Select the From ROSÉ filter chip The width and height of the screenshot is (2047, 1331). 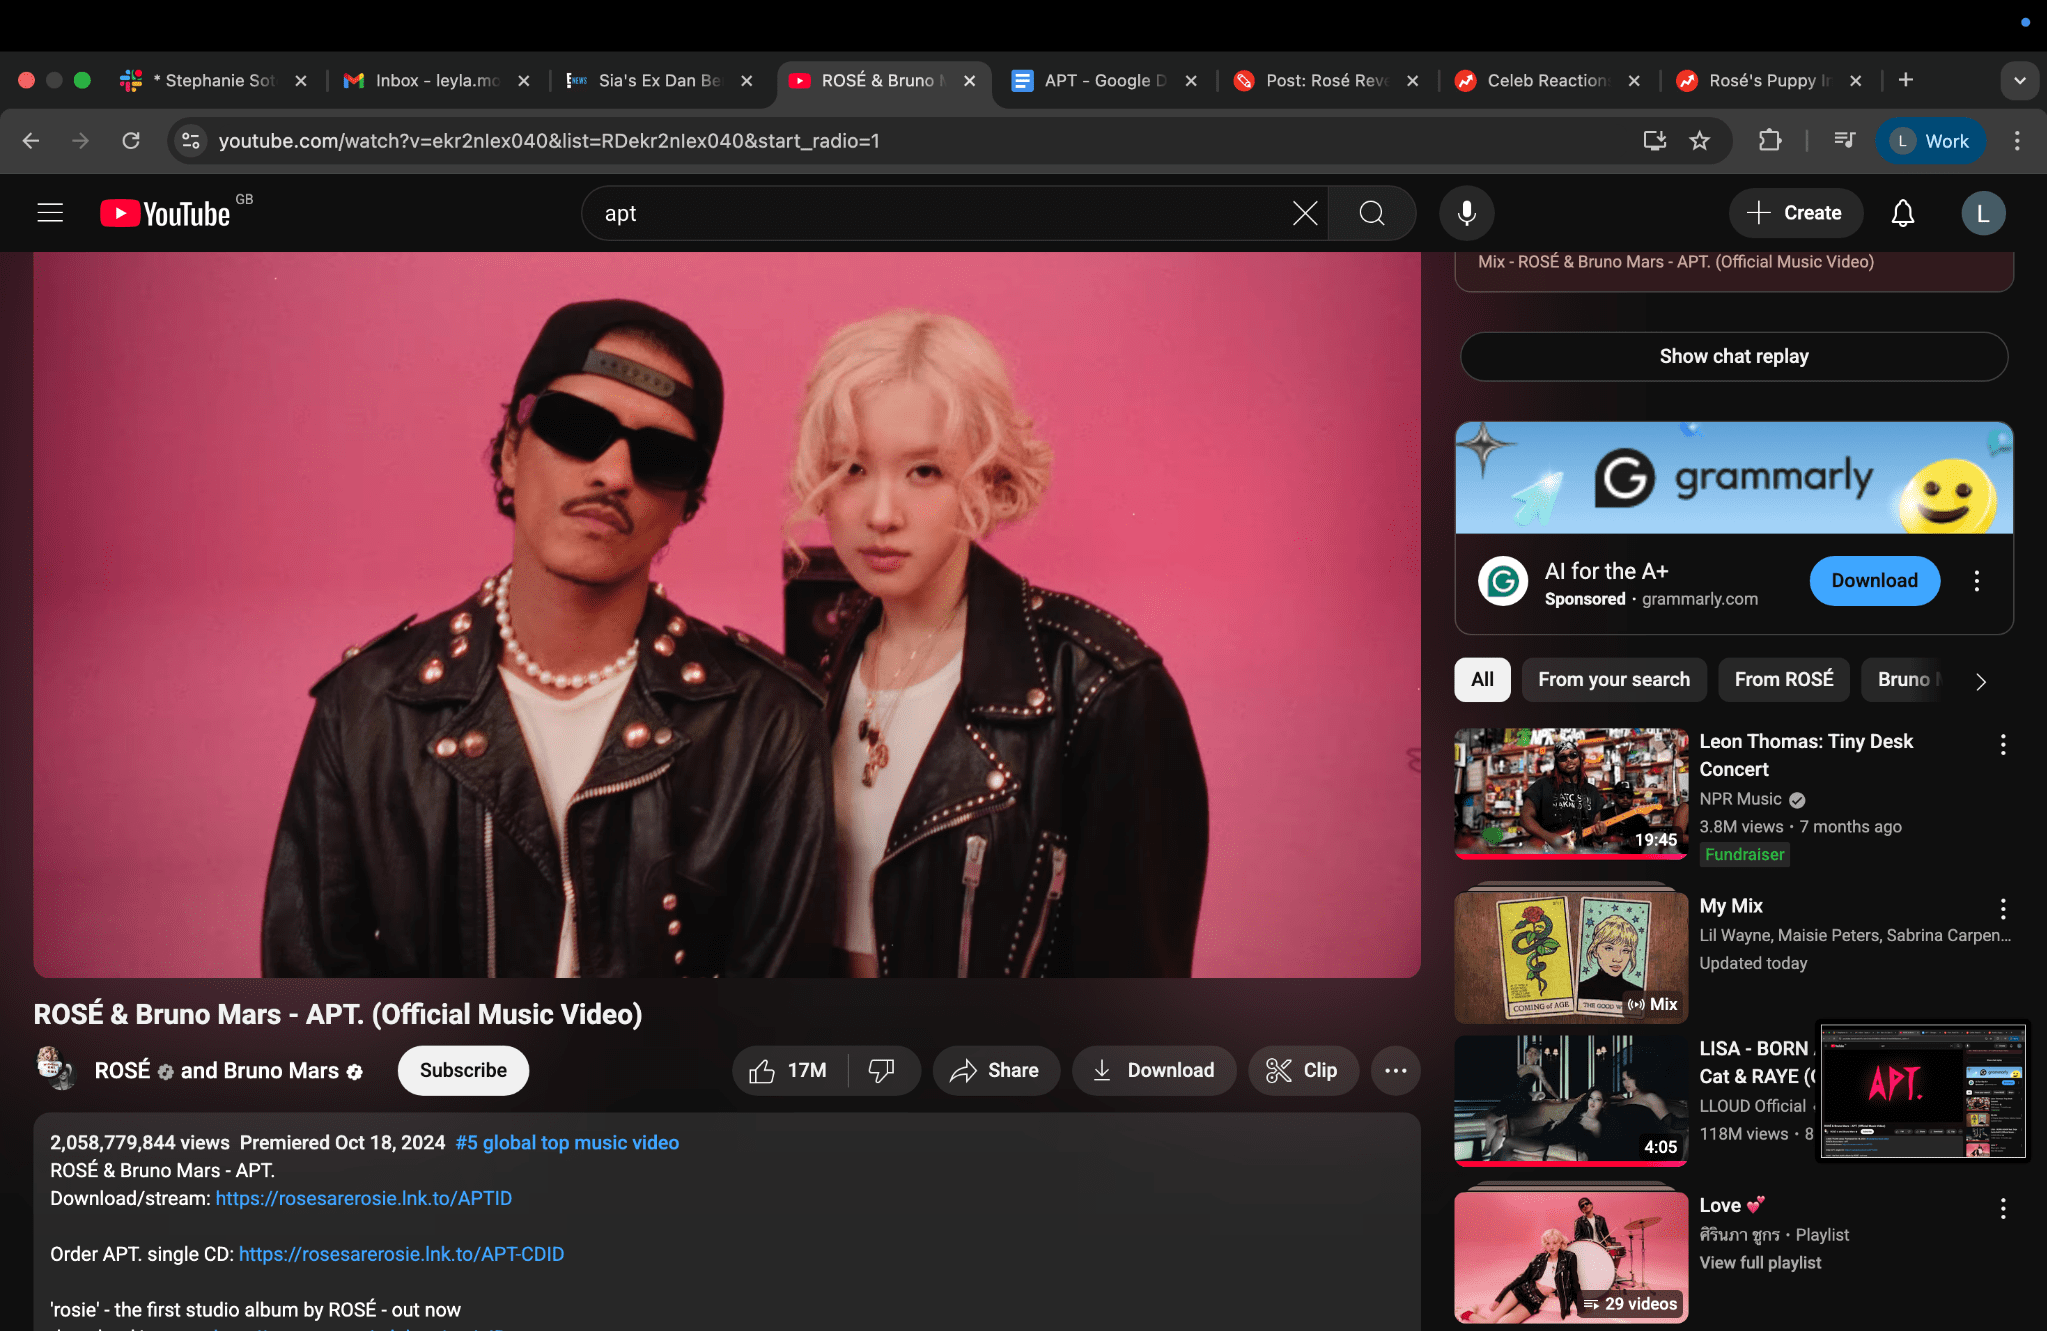pyautogui.click(x=1783, y=680)
